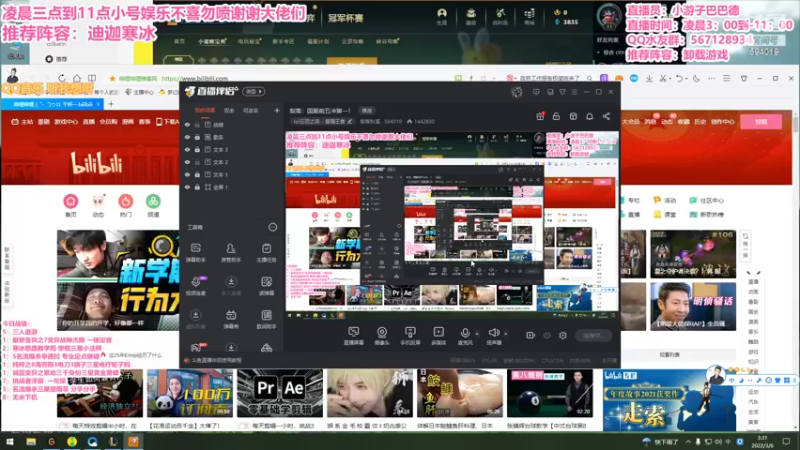
Task: Toggle visibility of 文本 3 source
Action: tap(188, 149)
